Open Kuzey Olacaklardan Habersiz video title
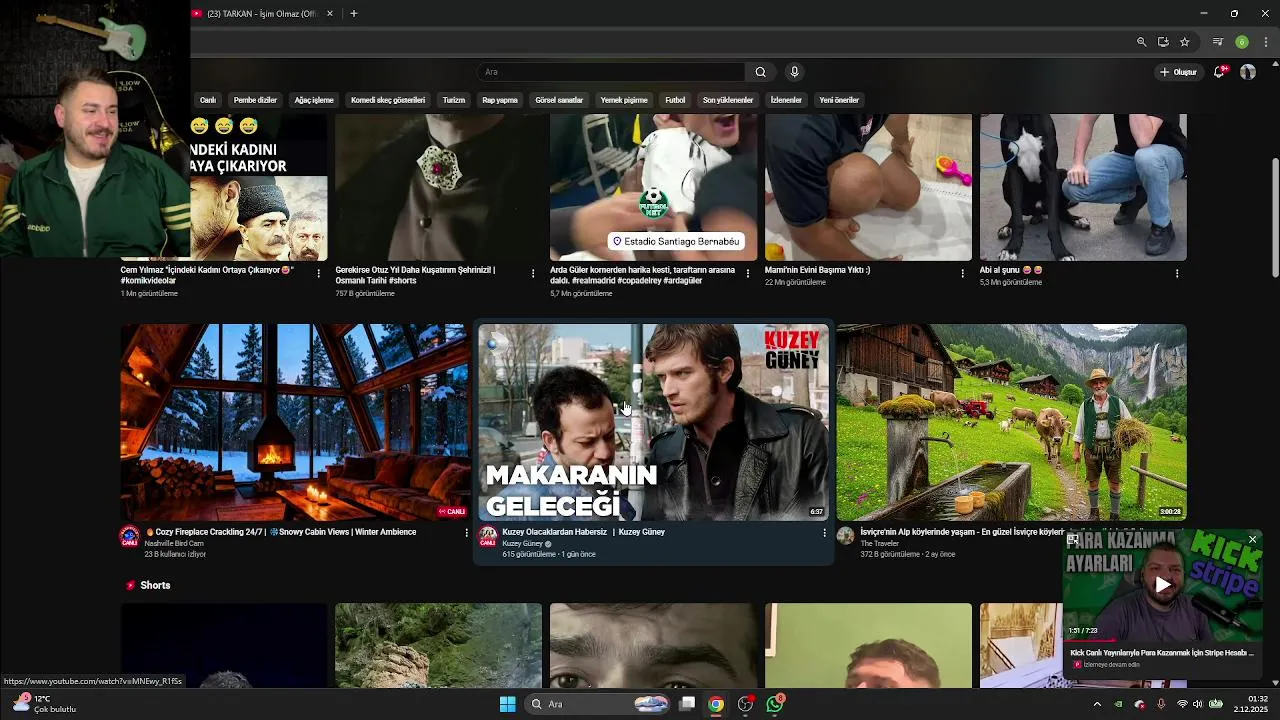The width and height of the screenshot is (1280, 720). [584, 532]
